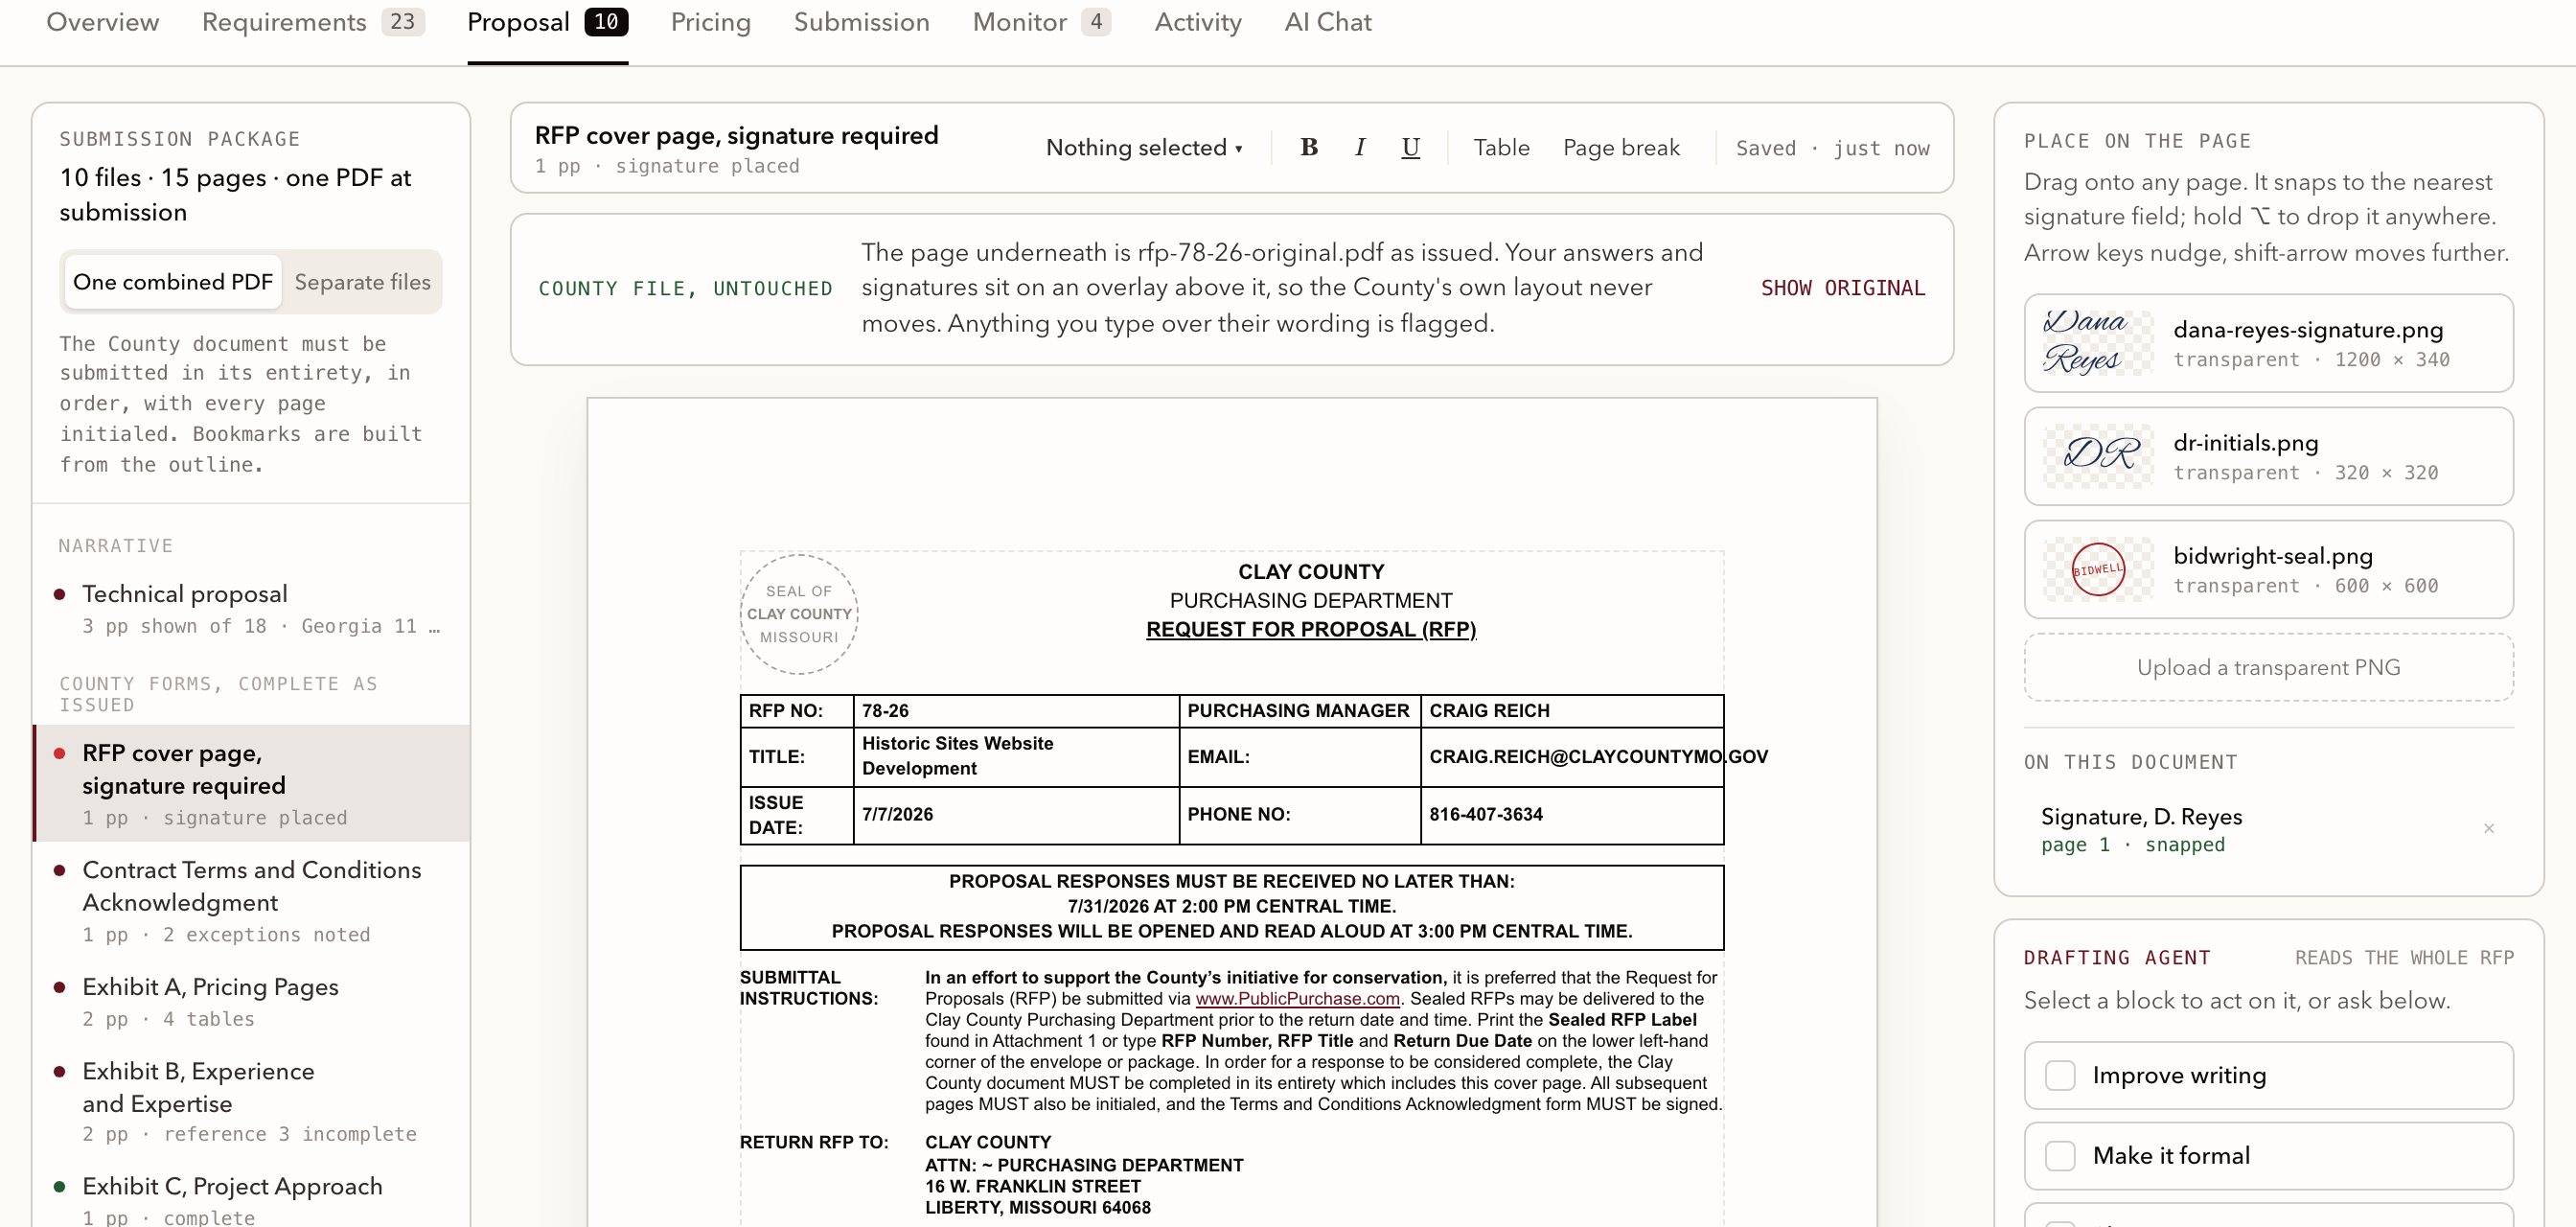Select the dr-initials.png file name
2576x1227 pixels.
[2245, 442]
